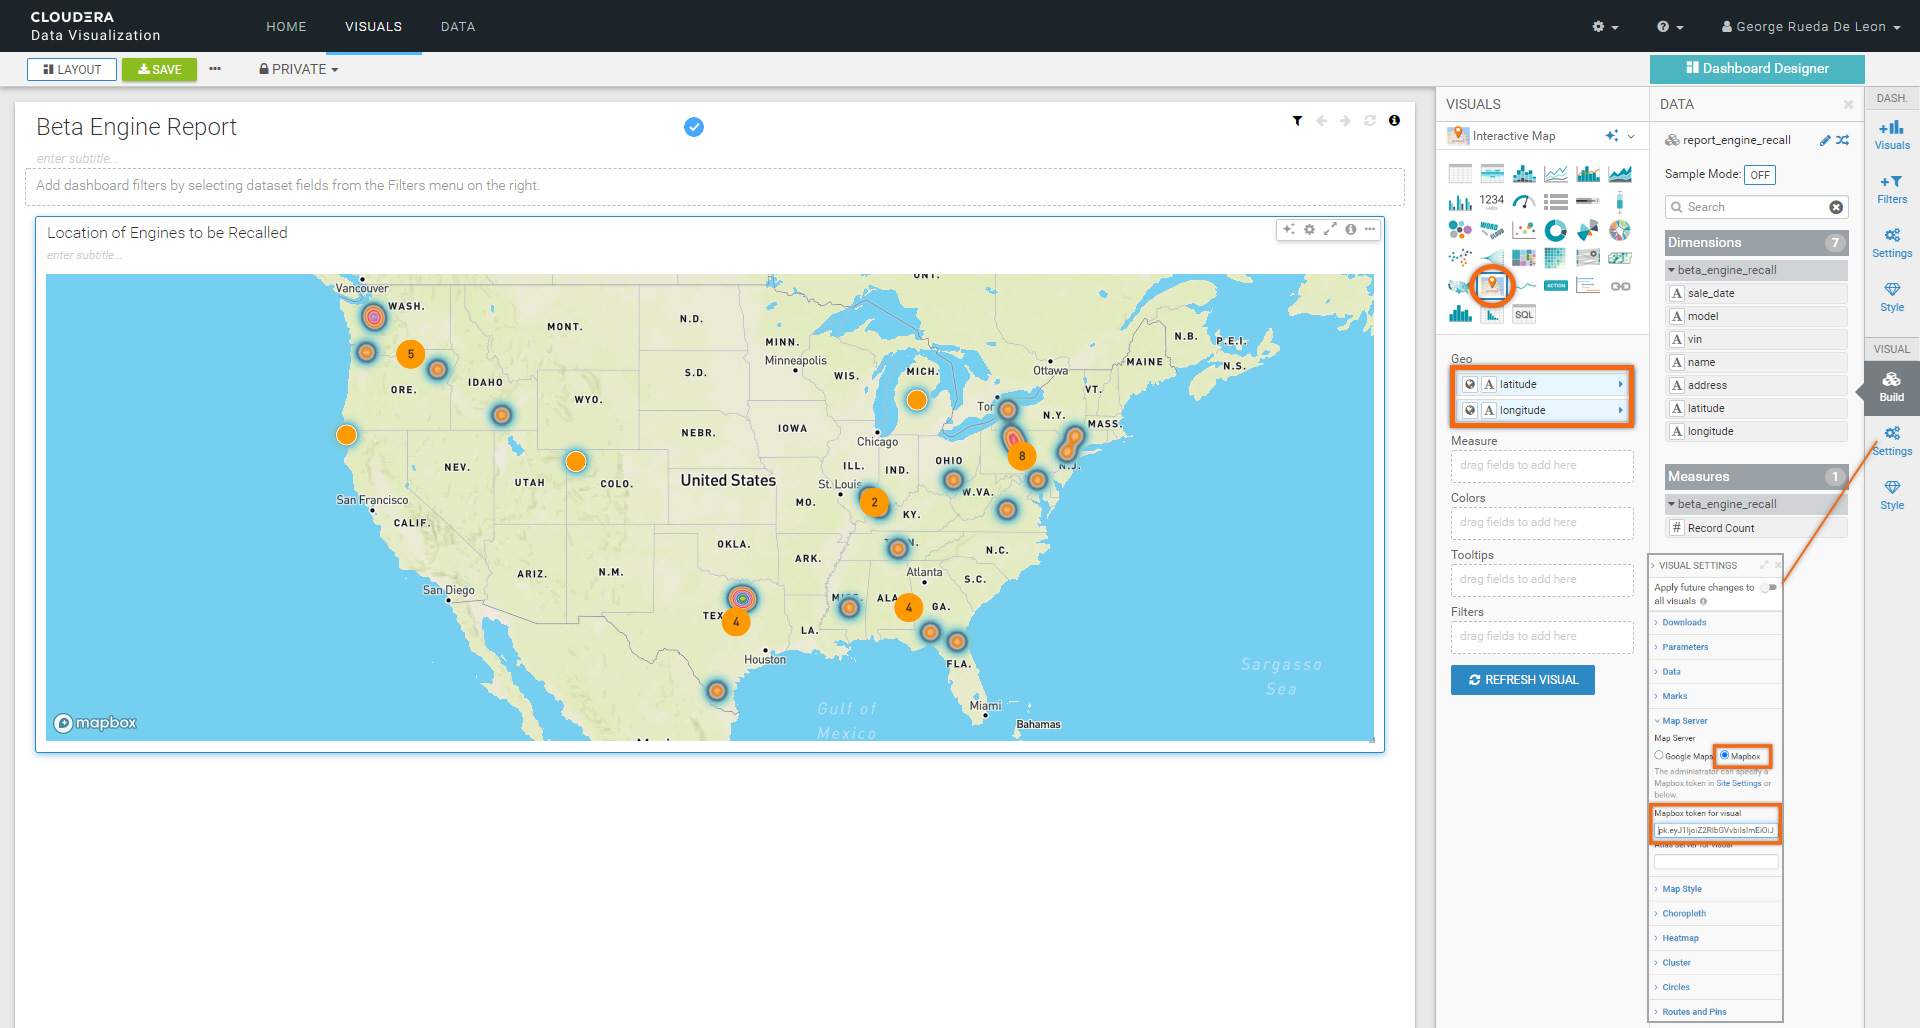The image size is (1920, 1028).
Task: Choose the SQL visual type icon
Action: [1524, 314]
